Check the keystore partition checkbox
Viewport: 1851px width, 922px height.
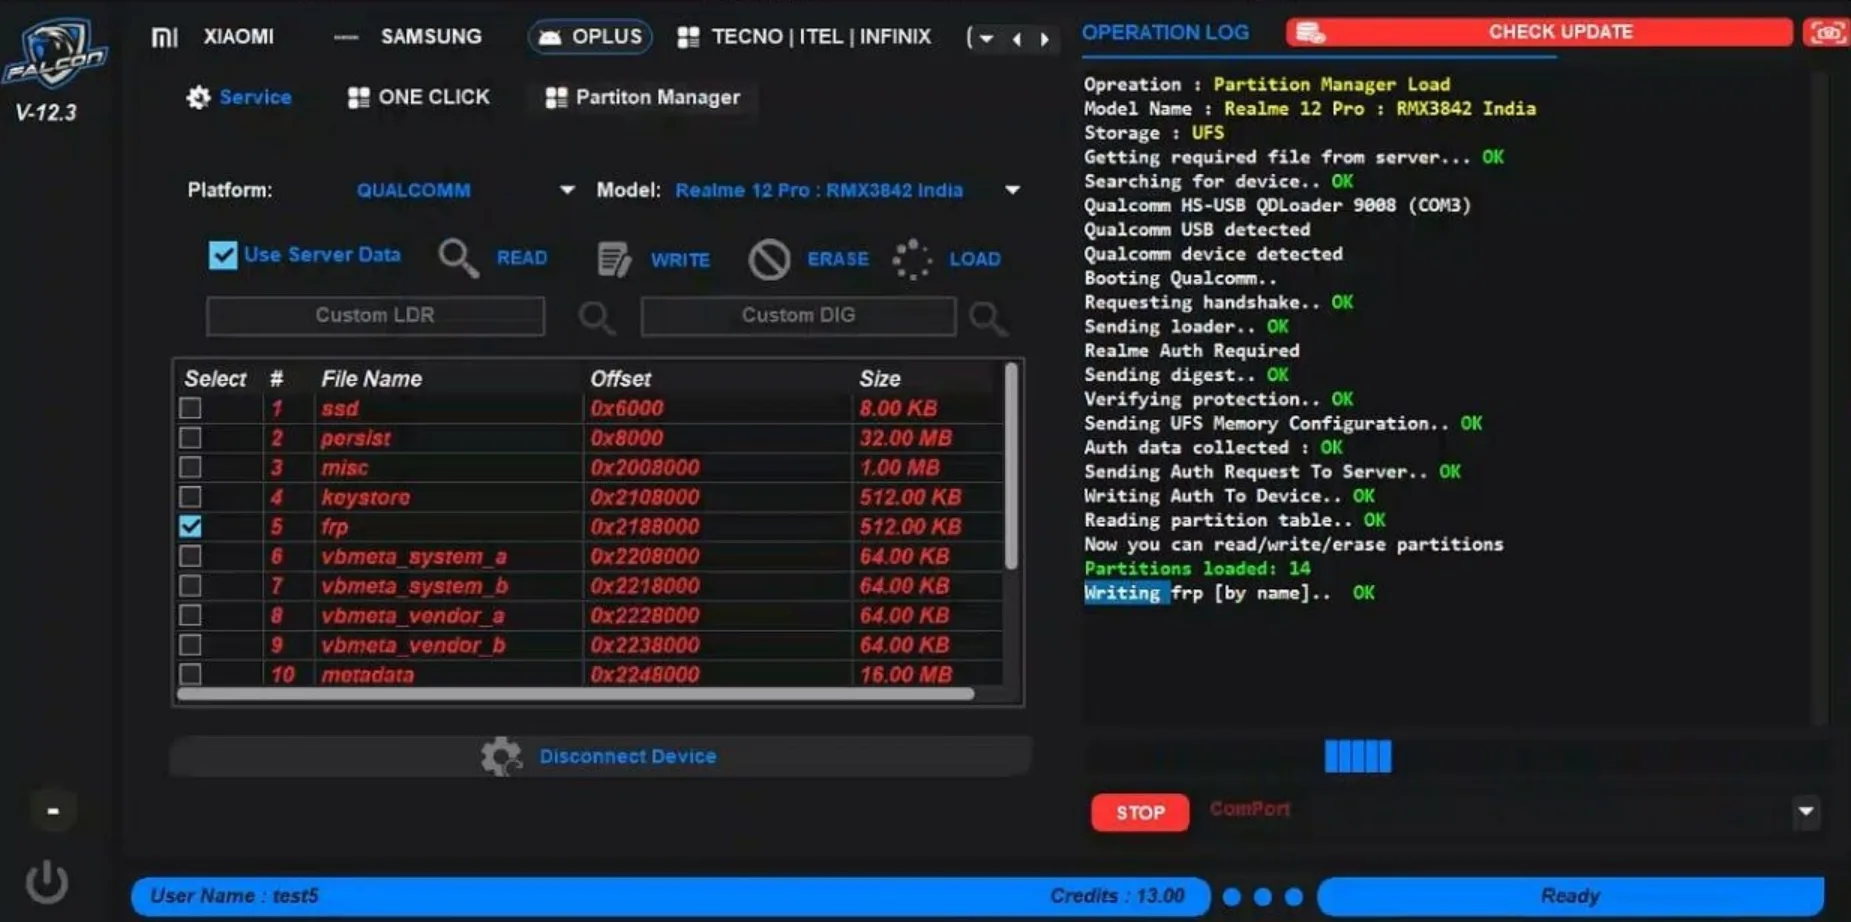[x=190, y=497]
